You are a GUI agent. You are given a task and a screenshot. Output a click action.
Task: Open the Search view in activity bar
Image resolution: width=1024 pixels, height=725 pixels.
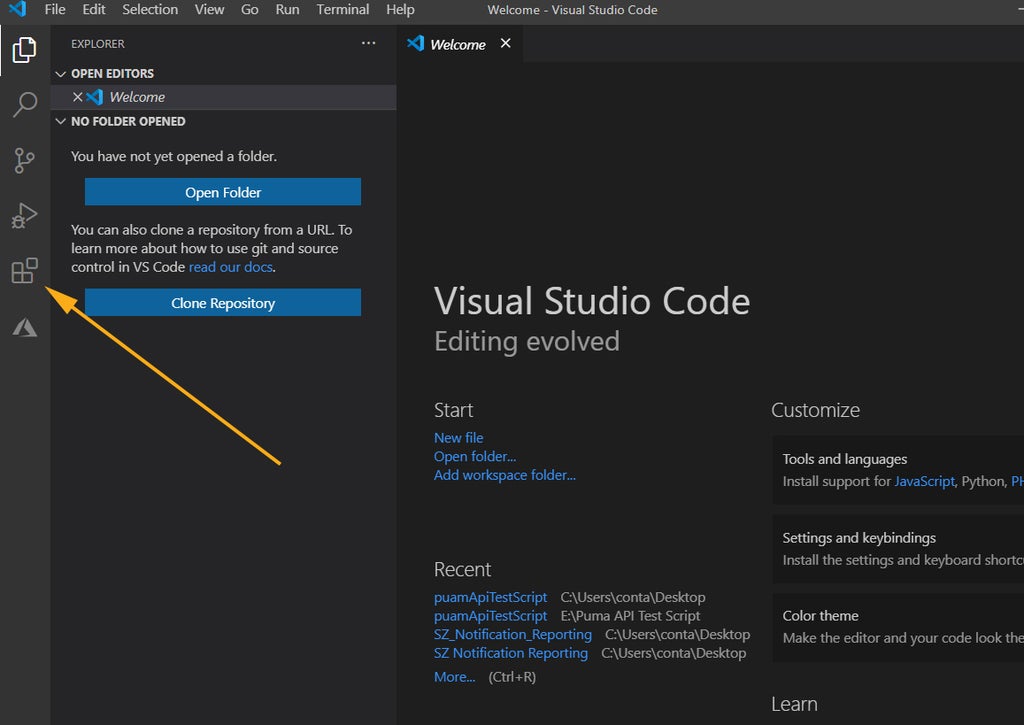[x=25, y=104]
